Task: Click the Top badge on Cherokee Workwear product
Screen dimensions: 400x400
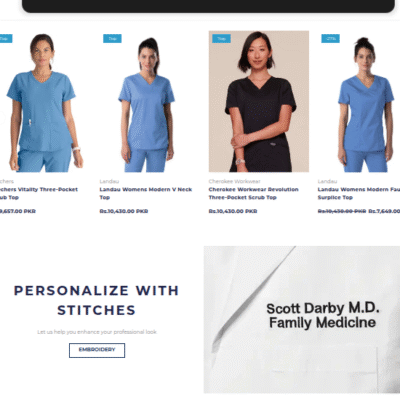Action: click(x=221, y=39)
